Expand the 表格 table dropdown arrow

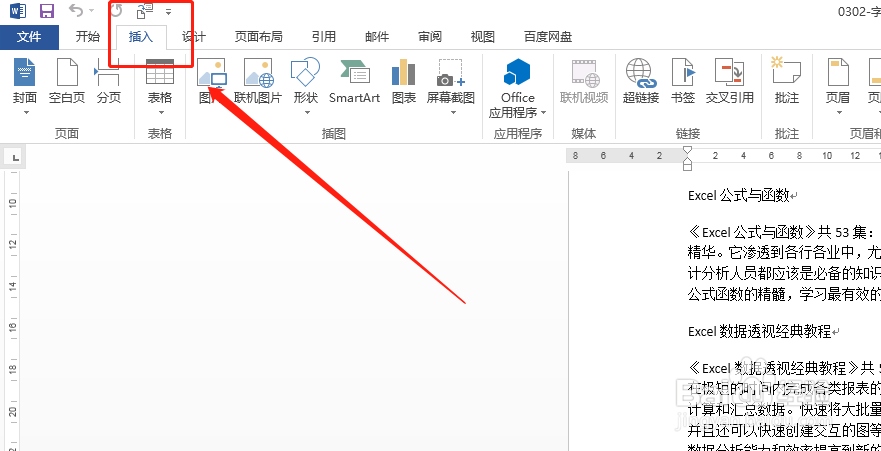(160, 113)
